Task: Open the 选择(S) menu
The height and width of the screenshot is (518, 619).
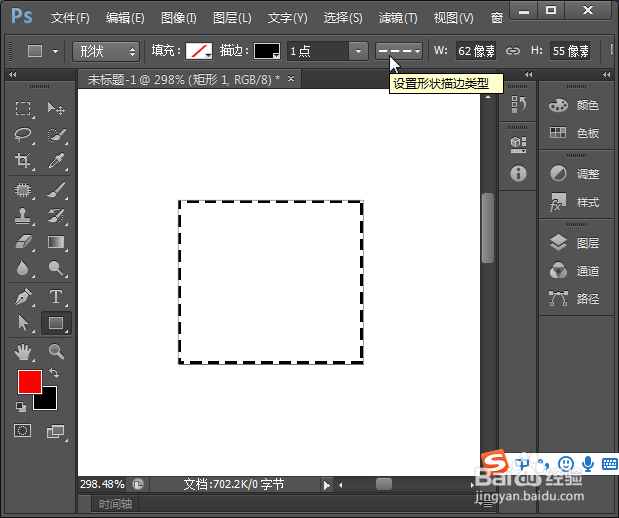Action: [x=343, y=18]
